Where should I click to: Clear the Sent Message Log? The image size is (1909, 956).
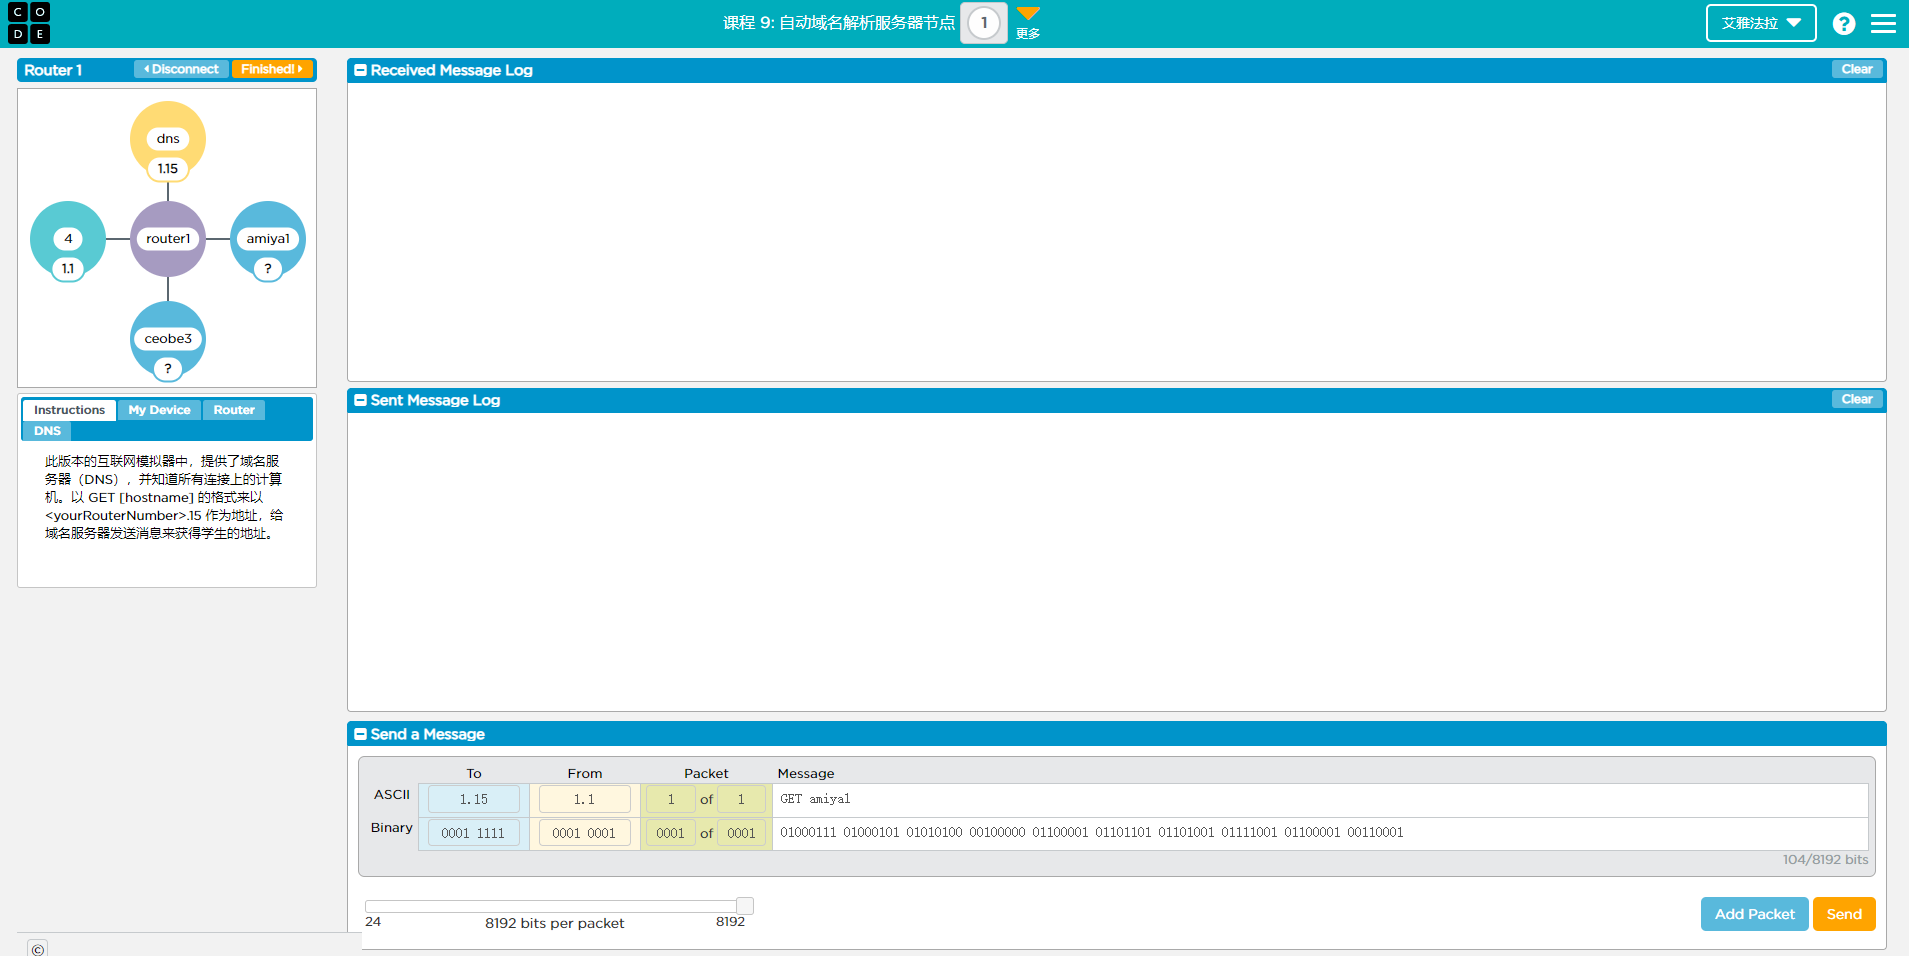click(1857, 399)
